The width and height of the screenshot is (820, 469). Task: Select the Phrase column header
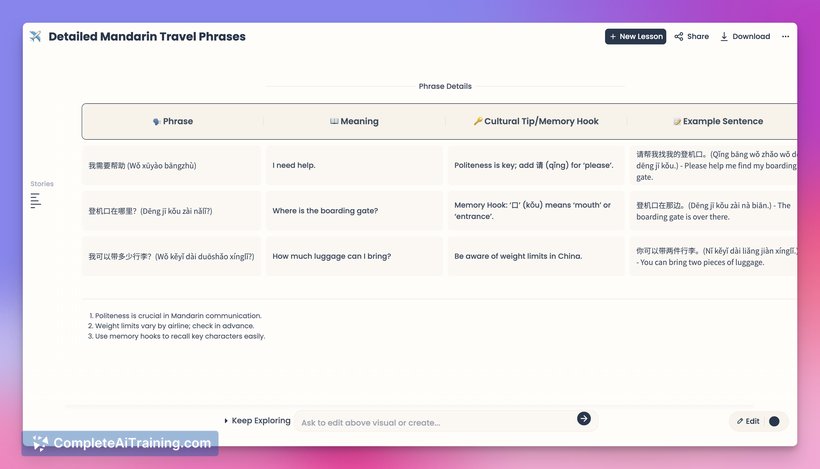[x=172, y=121]
